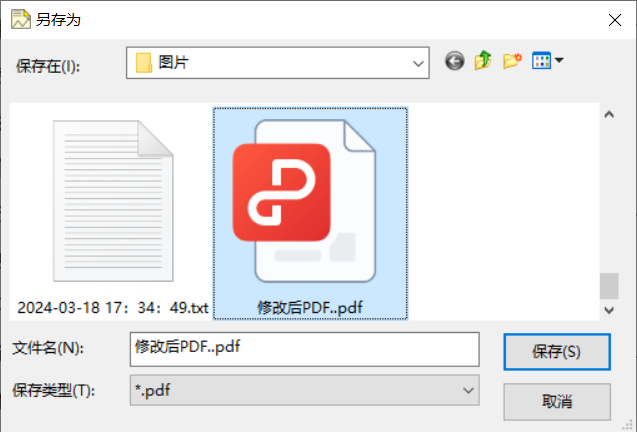Viewport: 637px width, 432px height.
Task: Click the 取消 button
Action: (x=557, y=402)
